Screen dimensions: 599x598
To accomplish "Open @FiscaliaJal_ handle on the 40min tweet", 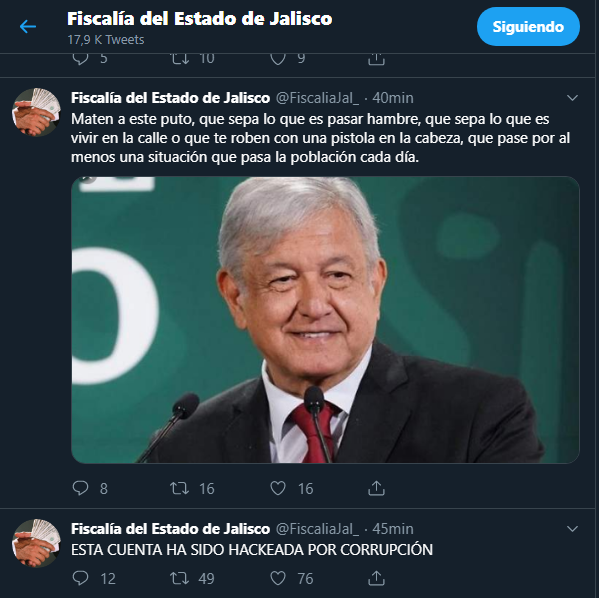I will [x=317, y=98].
